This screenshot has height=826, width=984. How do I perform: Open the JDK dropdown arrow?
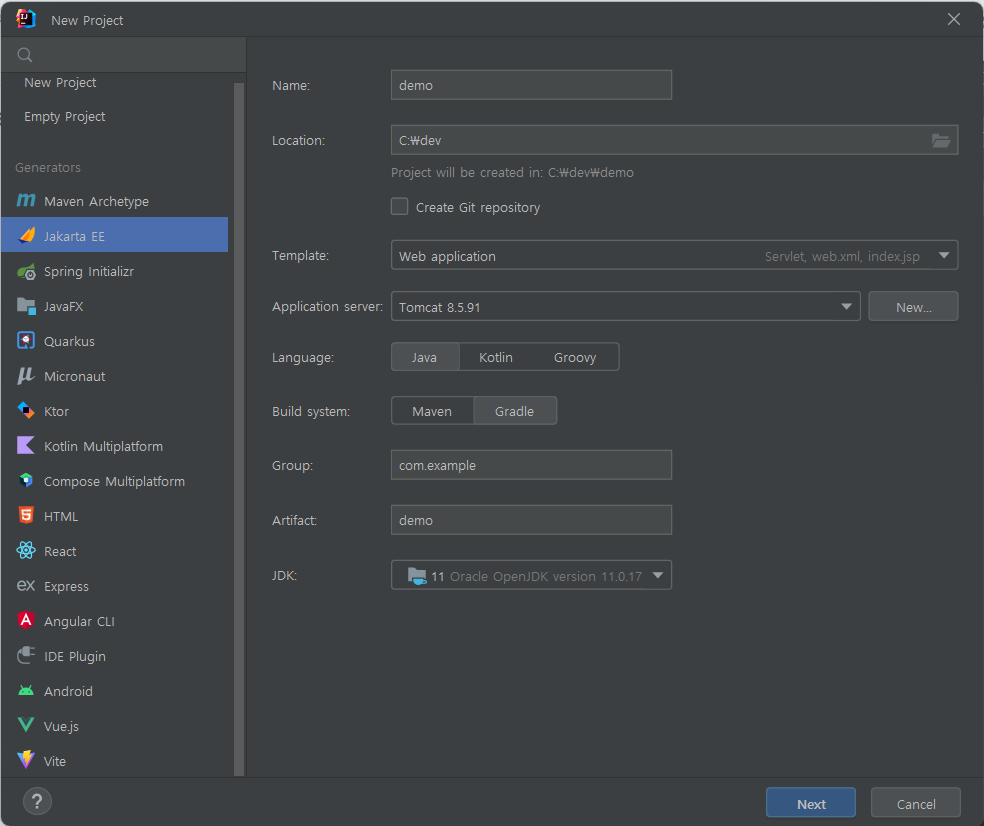pyautogui.click(x=658, y=576)
